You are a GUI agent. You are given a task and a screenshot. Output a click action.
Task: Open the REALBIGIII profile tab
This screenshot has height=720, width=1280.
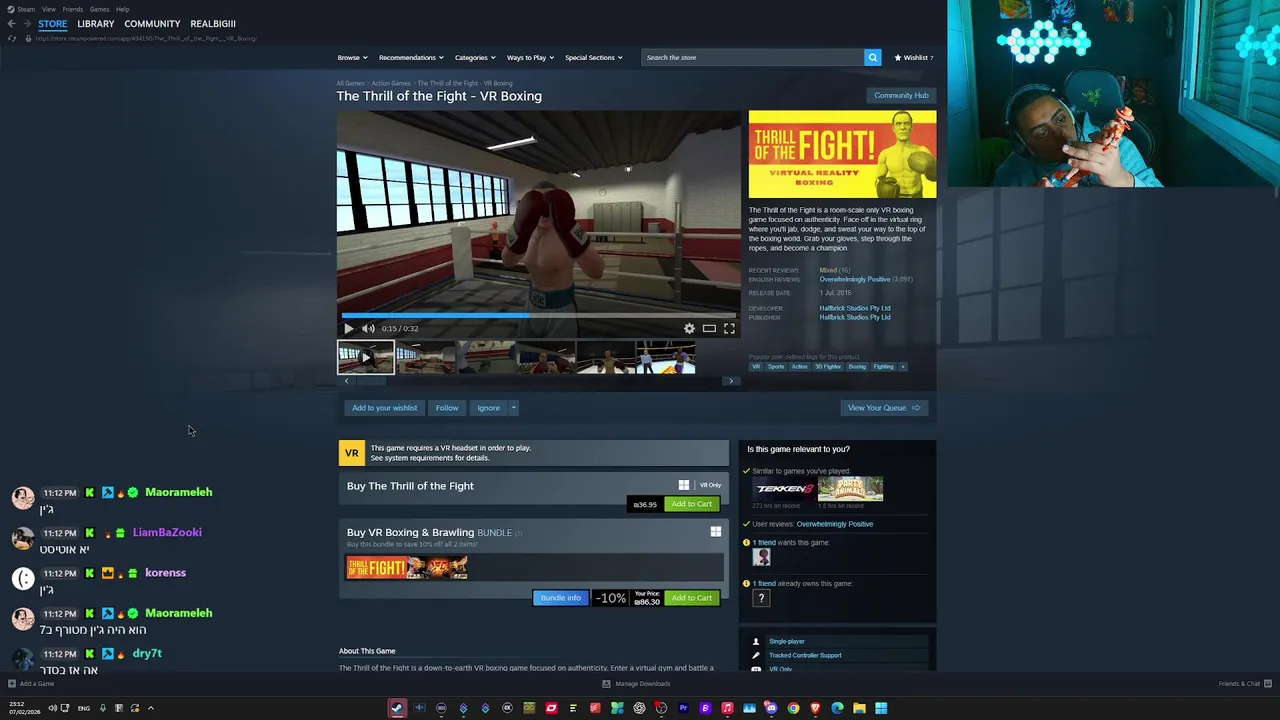pos(213,24)
